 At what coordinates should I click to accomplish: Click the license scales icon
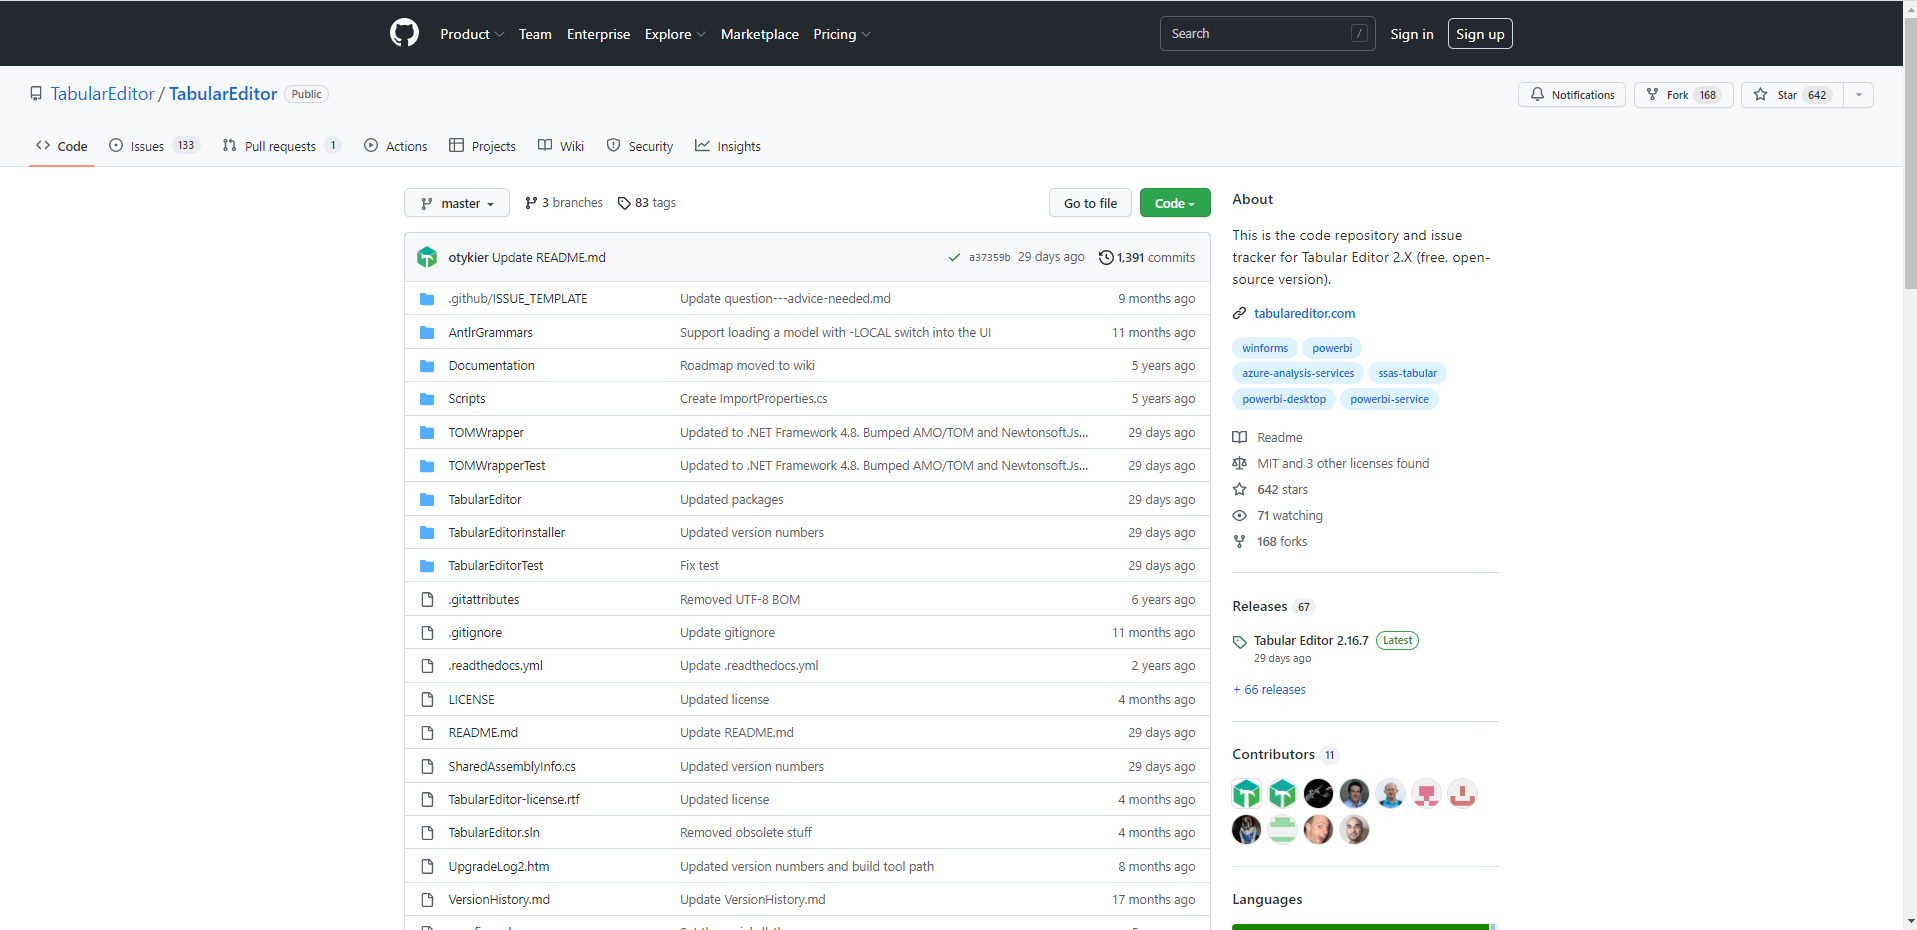pos(1240,463)
